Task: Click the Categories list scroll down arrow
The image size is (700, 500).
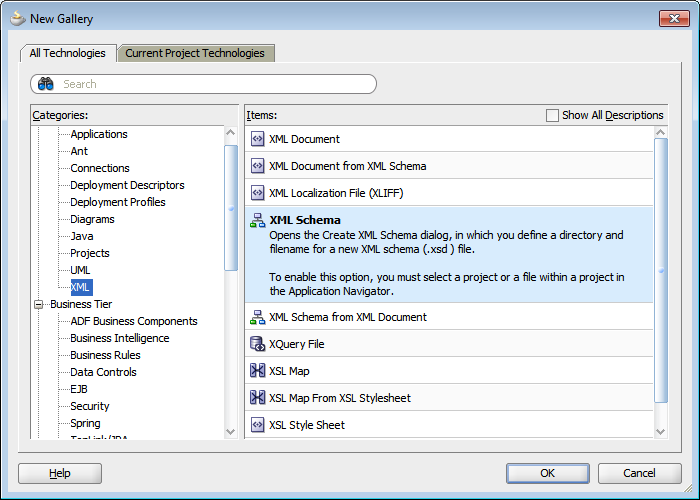Action: (x=231, y=432)
